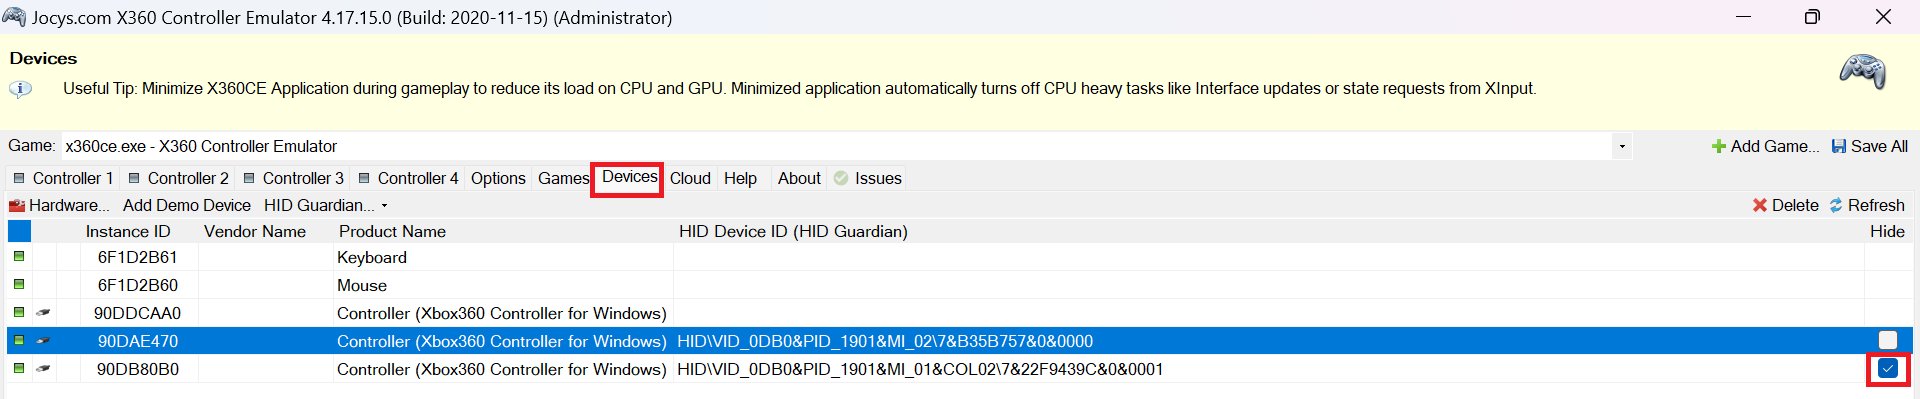
Task: Click the green Issues status icon
Action: [841, 178]
